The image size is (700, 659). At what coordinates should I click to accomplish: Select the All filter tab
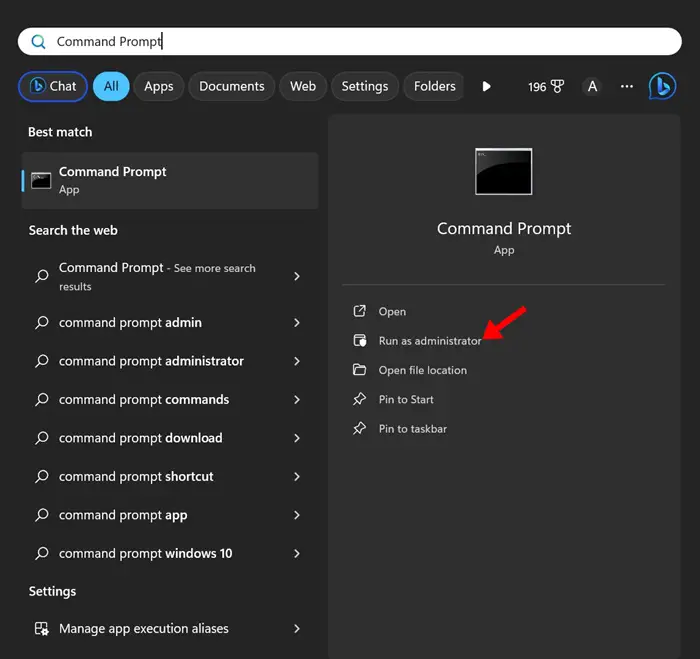(111, 86)
